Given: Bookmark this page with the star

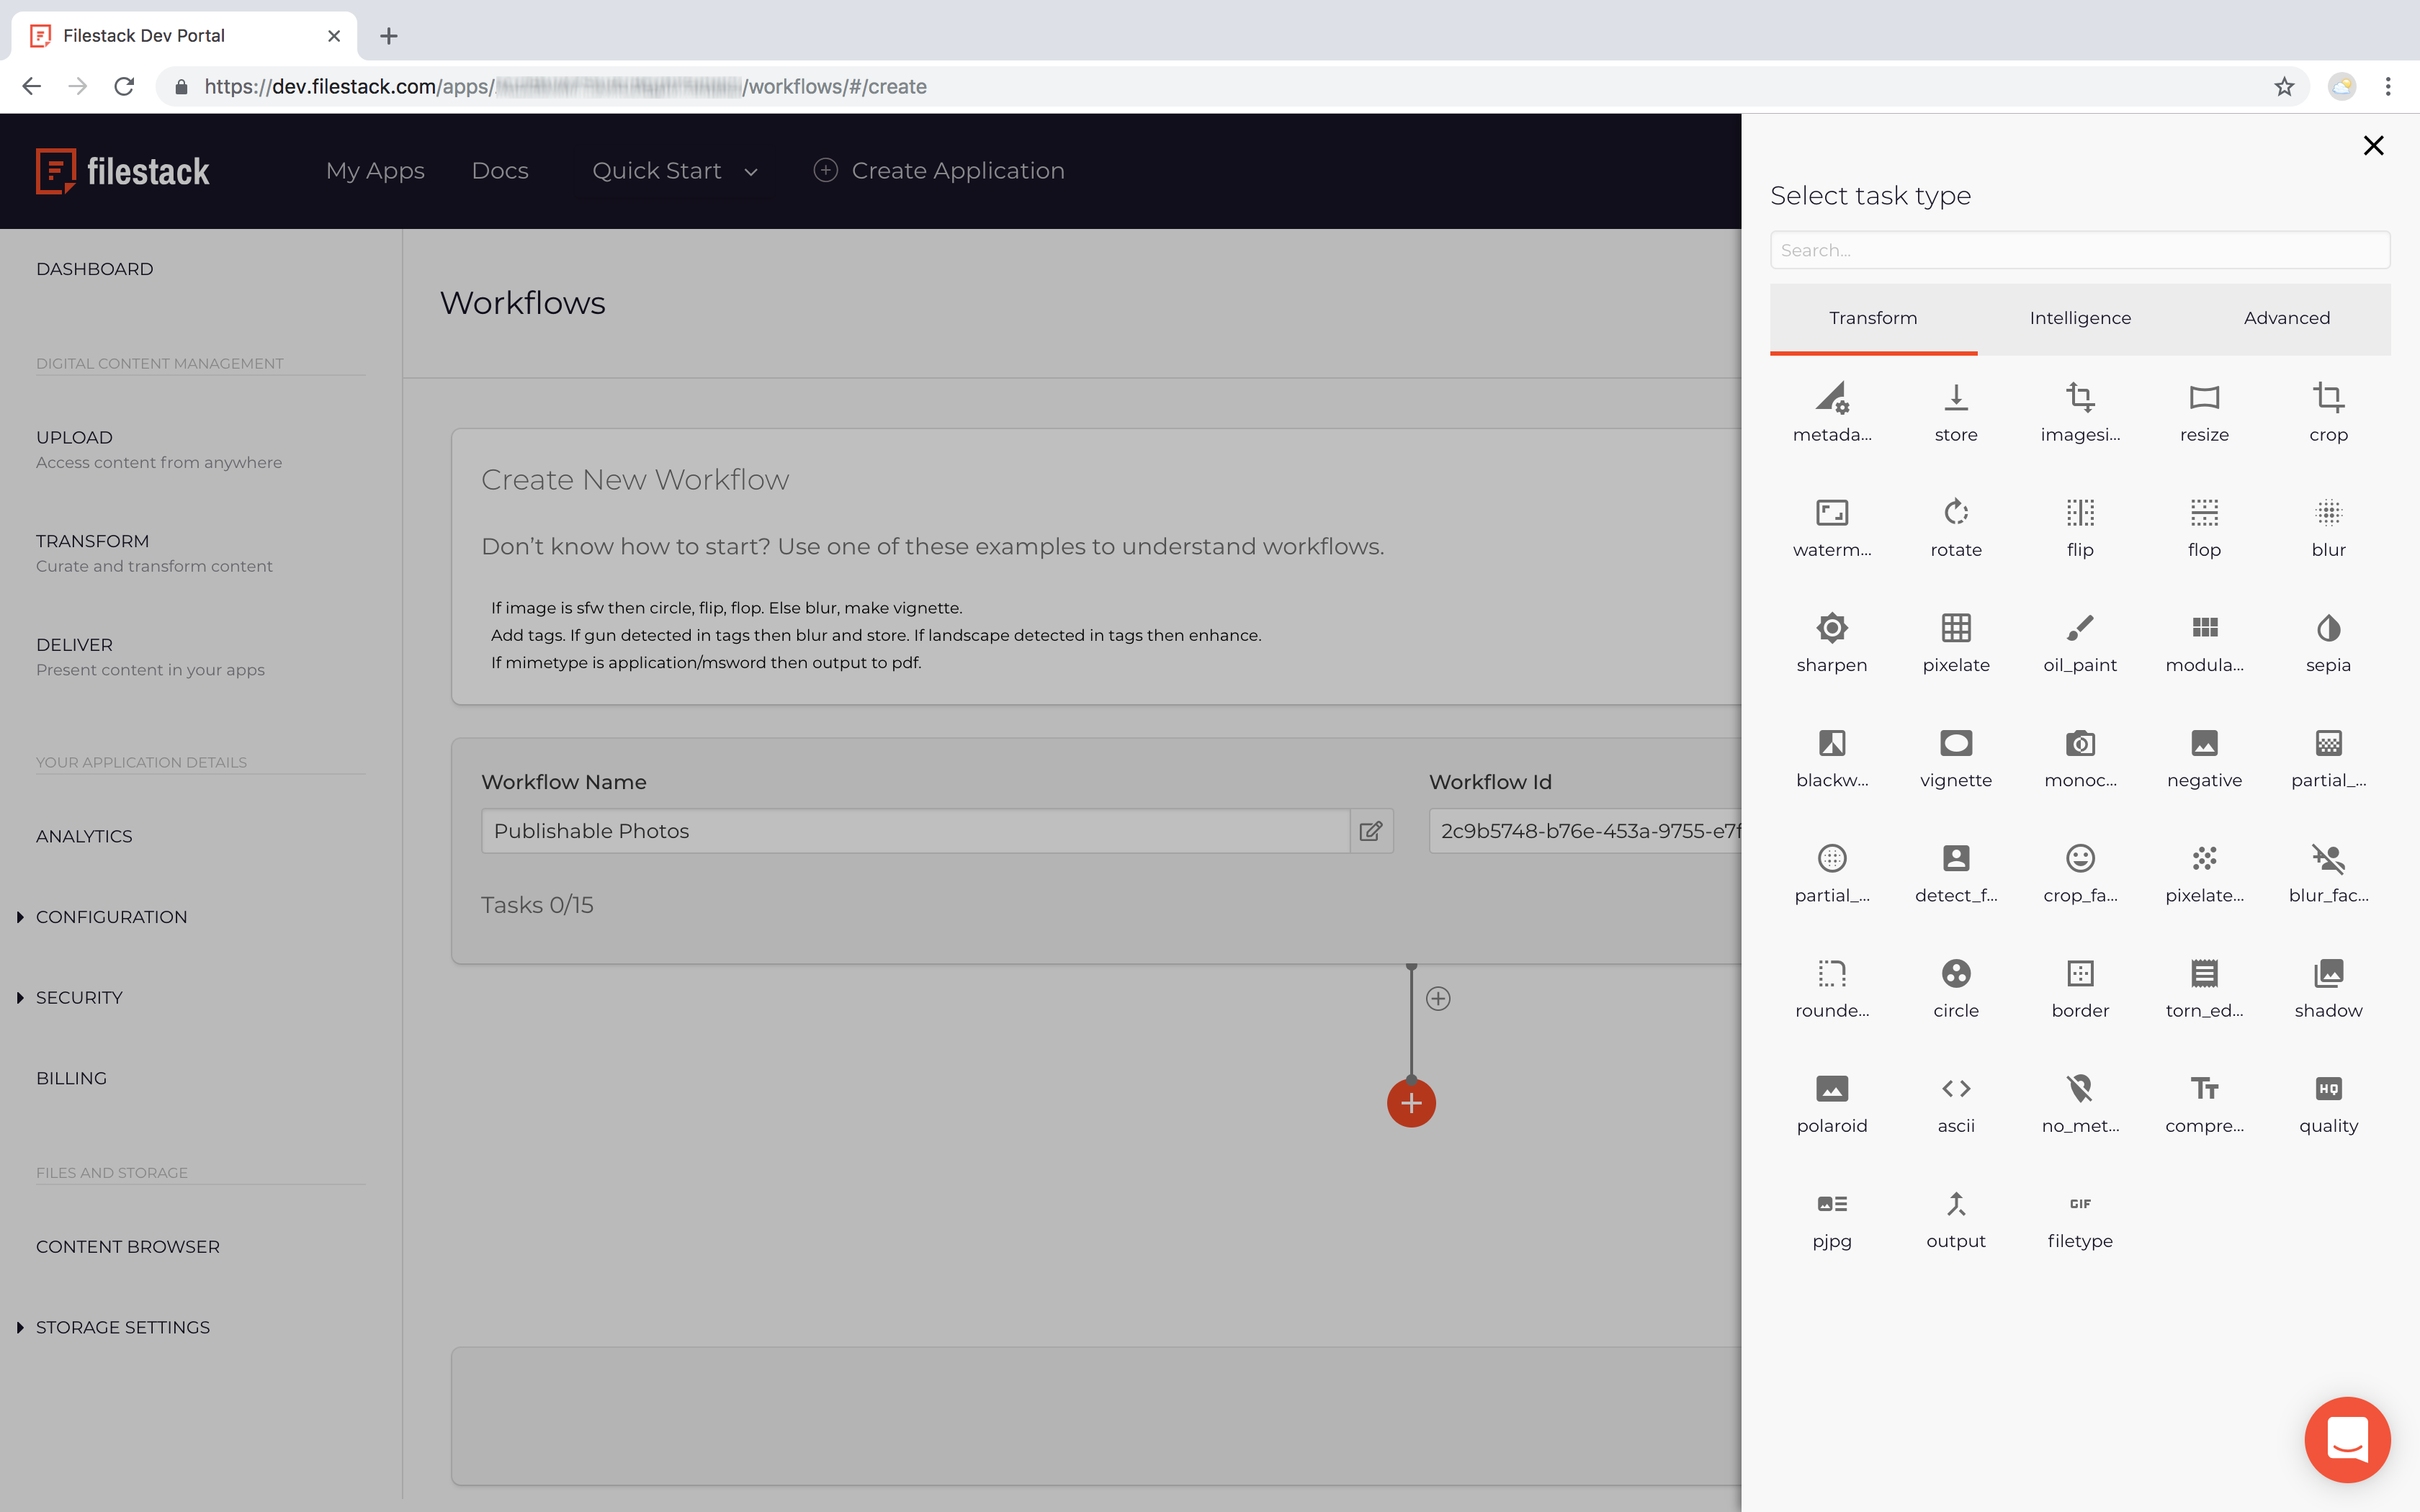Looking at the screenshot, I should (x=2284, y=87).
